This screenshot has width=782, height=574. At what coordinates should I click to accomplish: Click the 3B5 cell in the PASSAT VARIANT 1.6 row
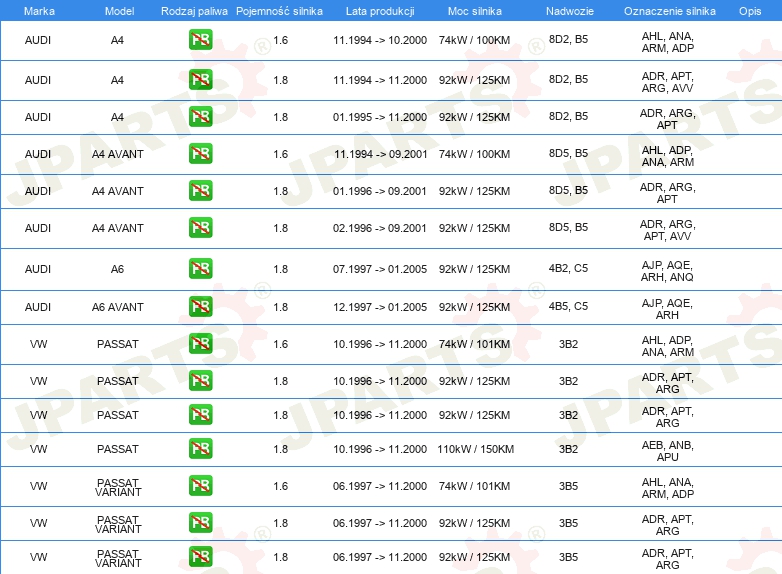tap(568, 486)
